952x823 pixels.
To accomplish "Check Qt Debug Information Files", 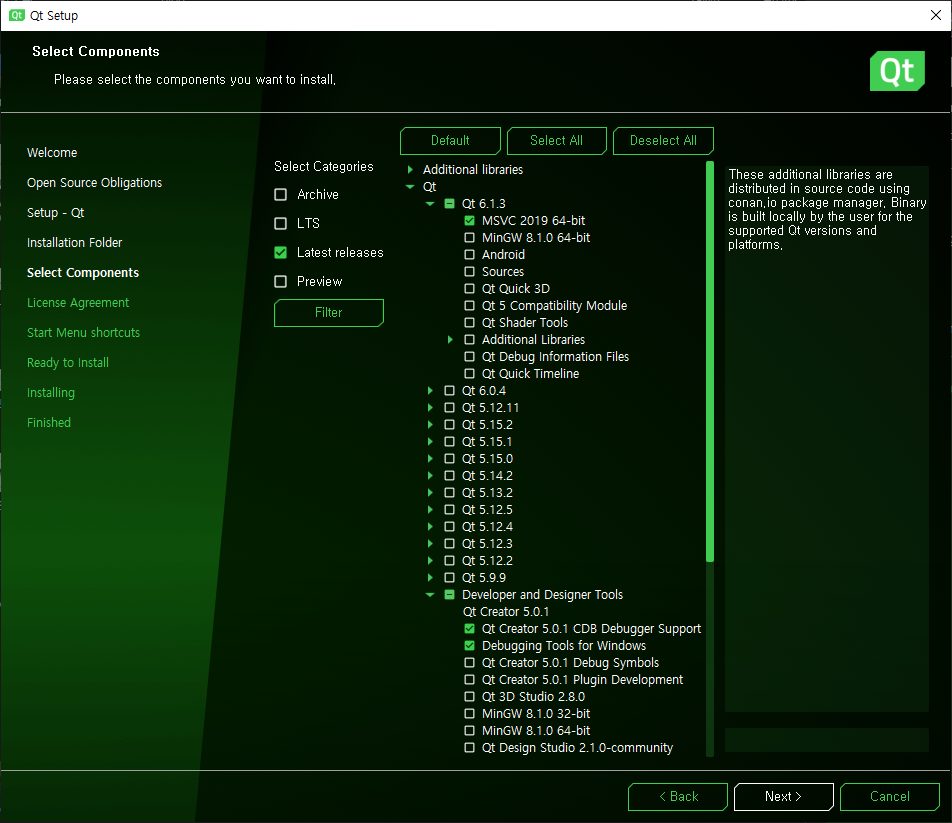I will coord(469,356).
